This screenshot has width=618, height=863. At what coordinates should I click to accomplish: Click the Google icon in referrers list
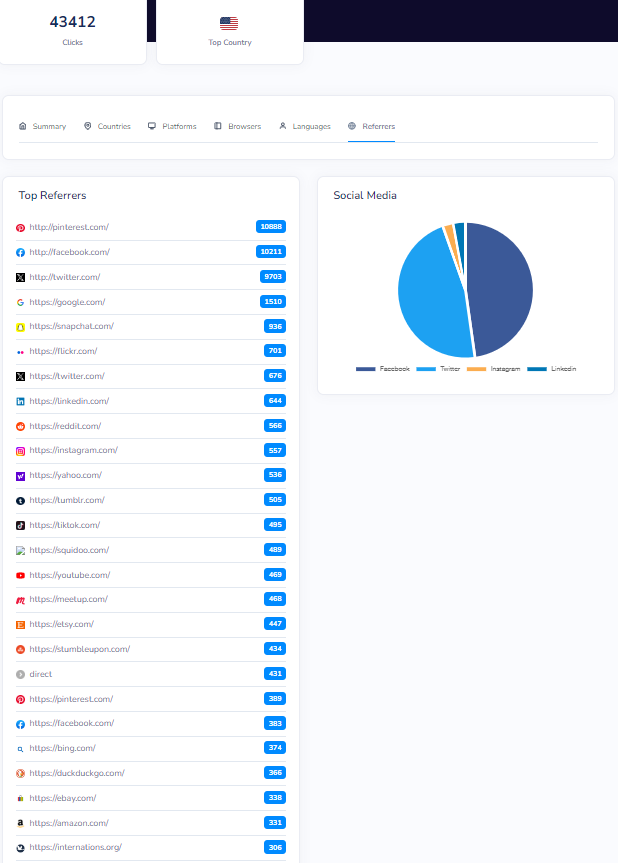pos(20,302)
